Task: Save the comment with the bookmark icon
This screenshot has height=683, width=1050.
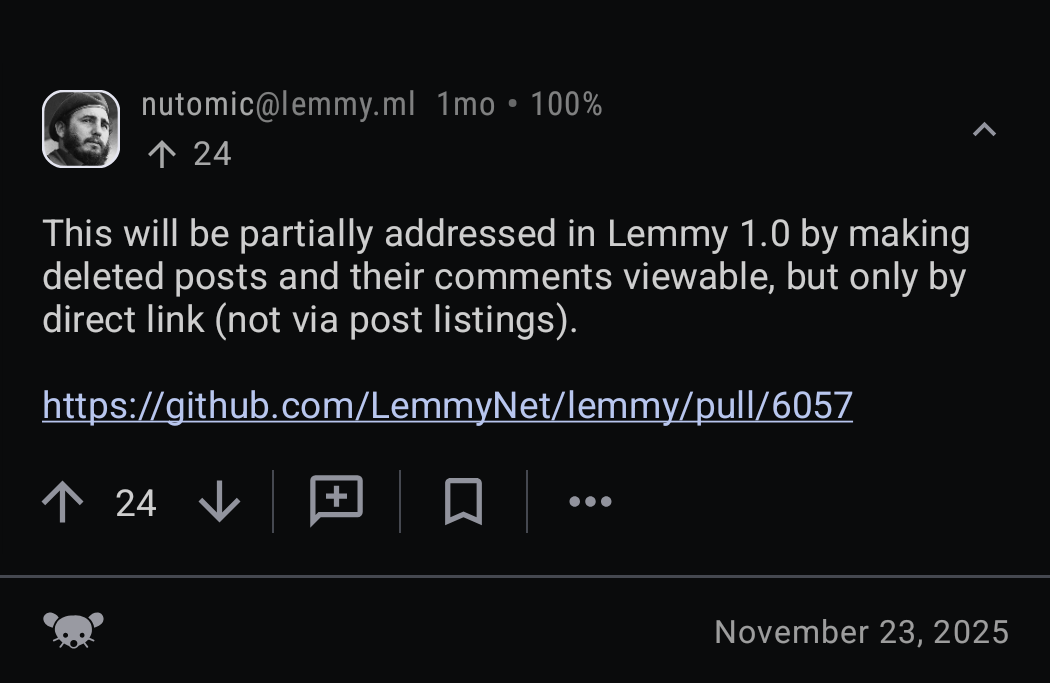Action: (x=463, y=501)
